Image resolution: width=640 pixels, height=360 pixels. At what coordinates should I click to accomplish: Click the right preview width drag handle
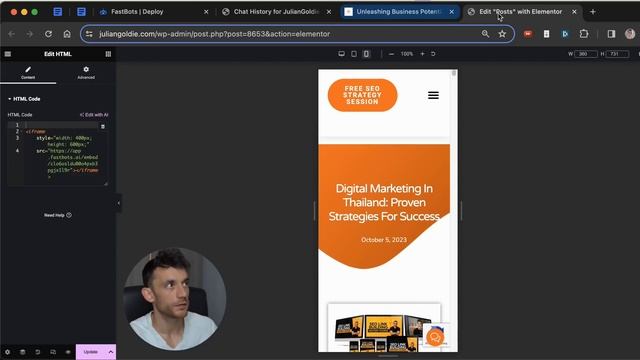461,211
